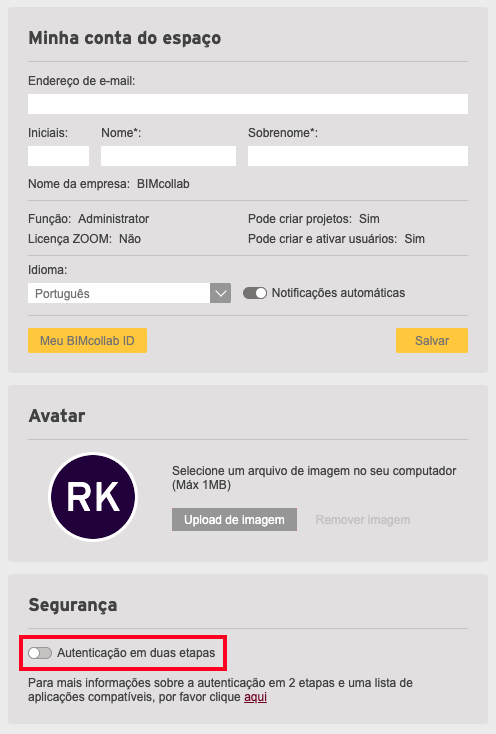Click the Avatar section heading
This screenshot has height=734, width=496.
[57, 416]
